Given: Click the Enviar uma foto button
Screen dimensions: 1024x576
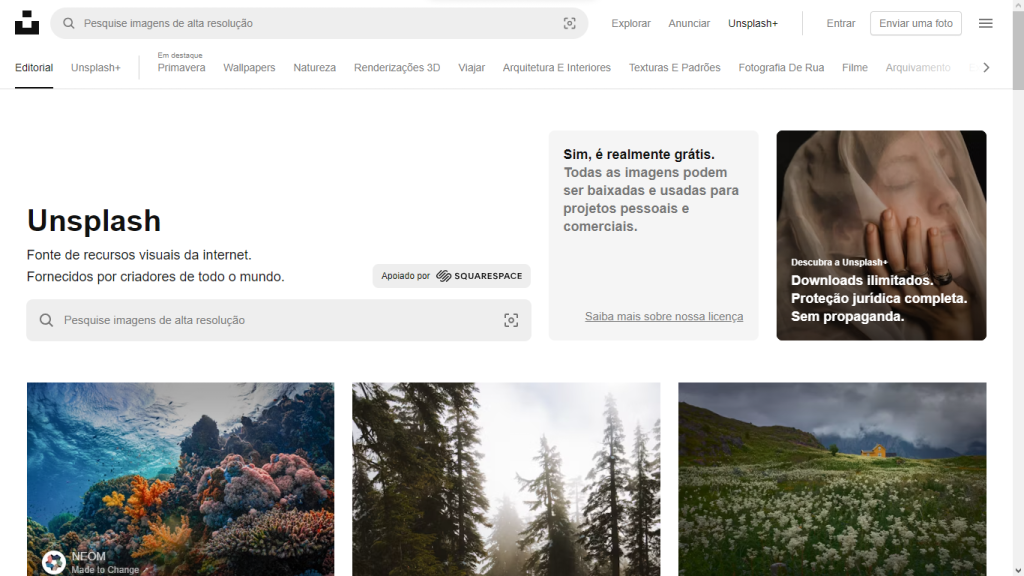Looking at the screenshot, I should pyautogui.click(x=915, y=23).
